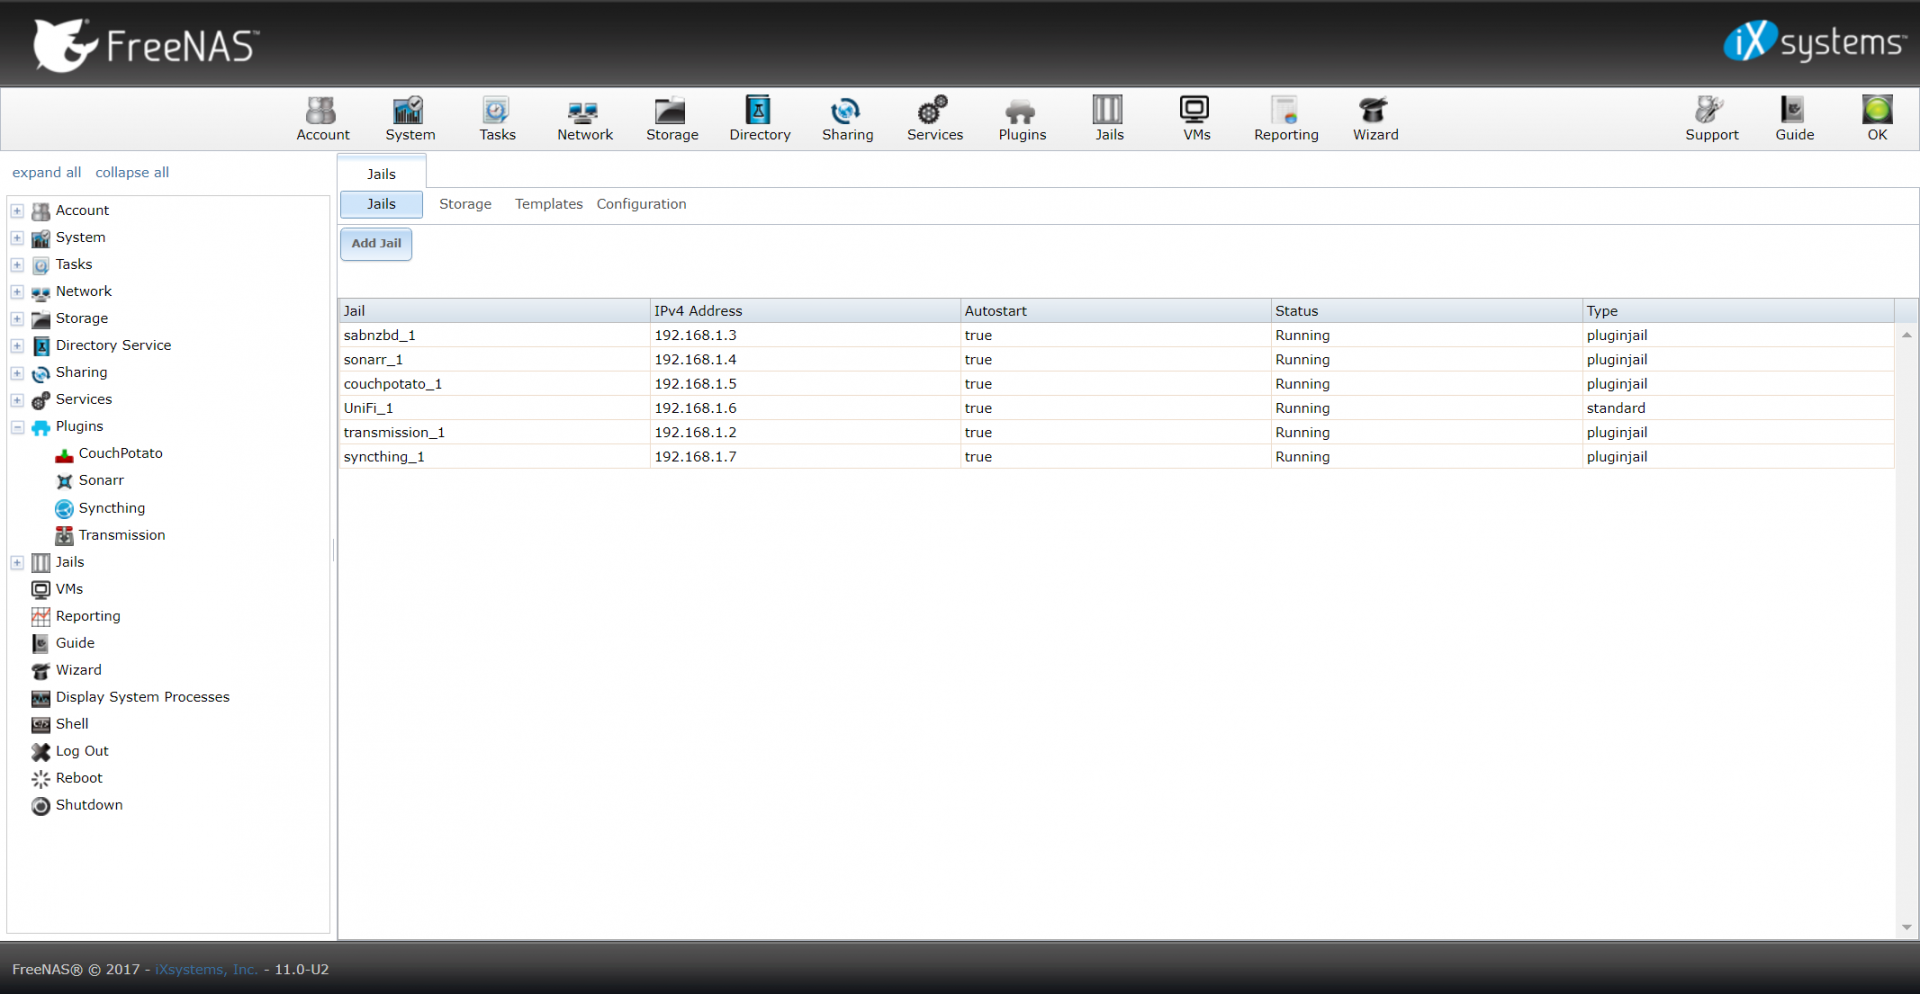
Task: Switch to the Templates sub-tab
Action: (x=548, y=204)
